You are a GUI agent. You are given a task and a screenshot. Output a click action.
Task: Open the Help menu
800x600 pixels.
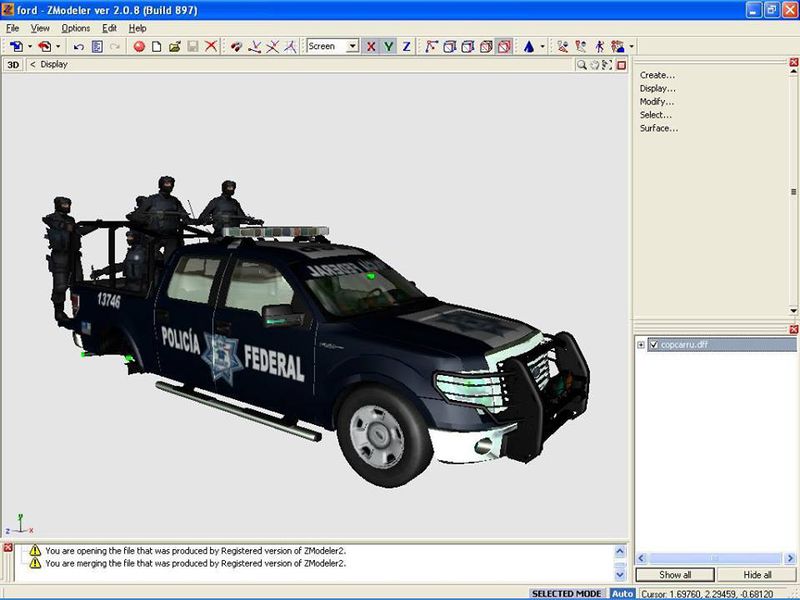point(137,29)
